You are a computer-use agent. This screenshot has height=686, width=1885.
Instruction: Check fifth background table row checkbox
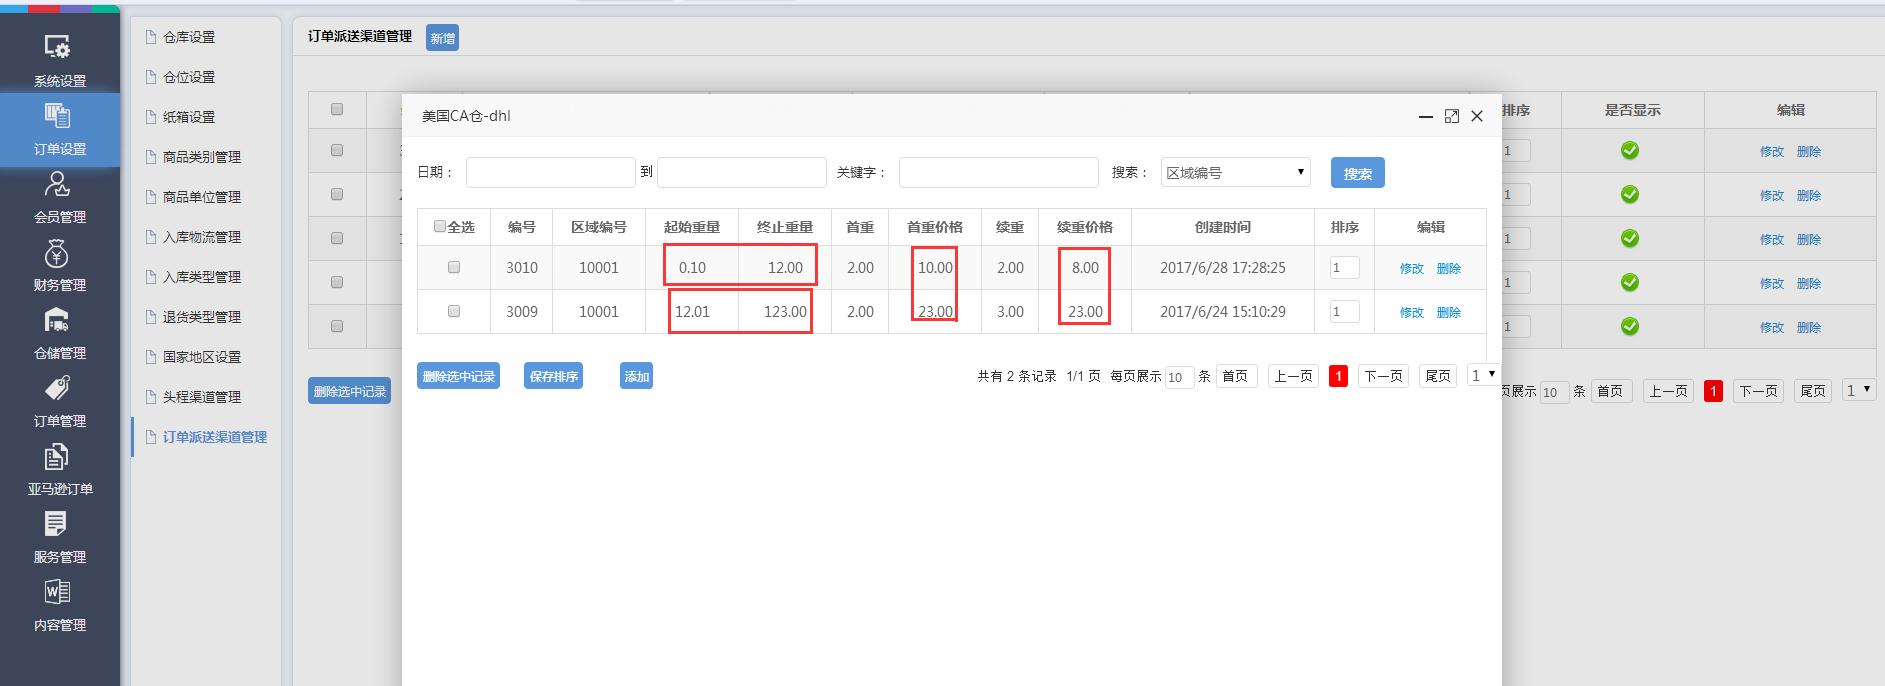click(x=337, y=326)
